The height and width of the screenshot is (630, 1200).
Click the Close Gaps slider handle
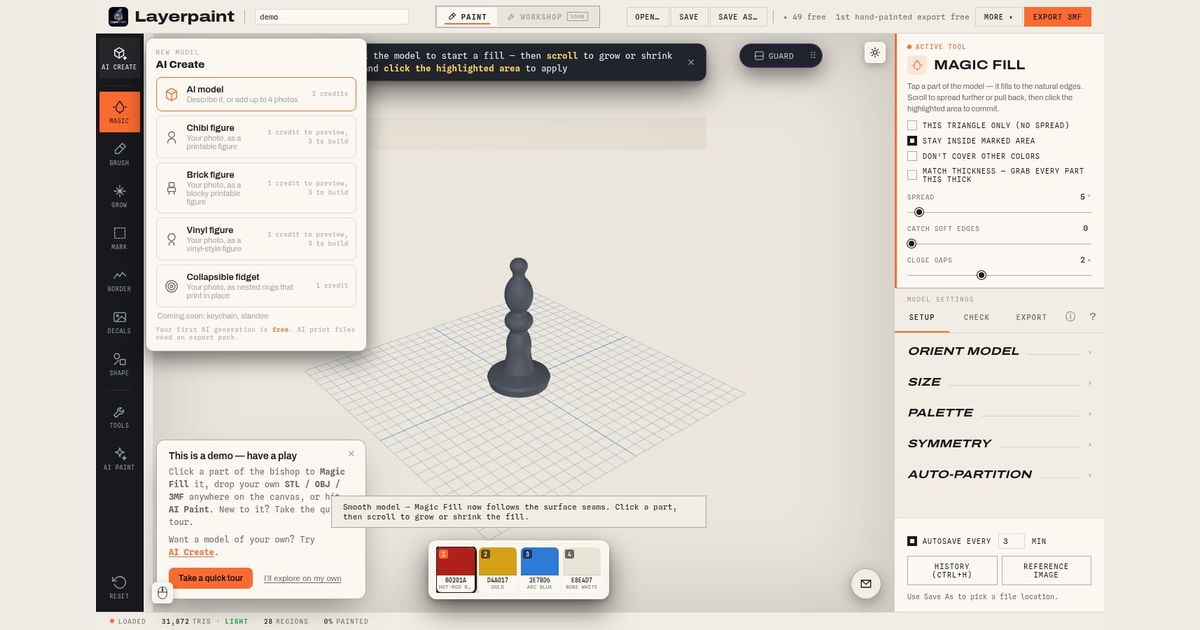(981, 275)
